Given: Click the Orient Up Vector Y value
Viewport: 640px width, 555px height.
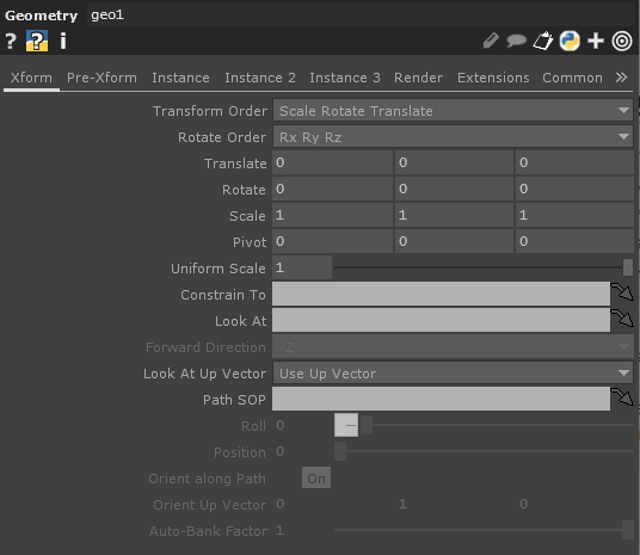Looking at the screenshot, I should [403, 504].
